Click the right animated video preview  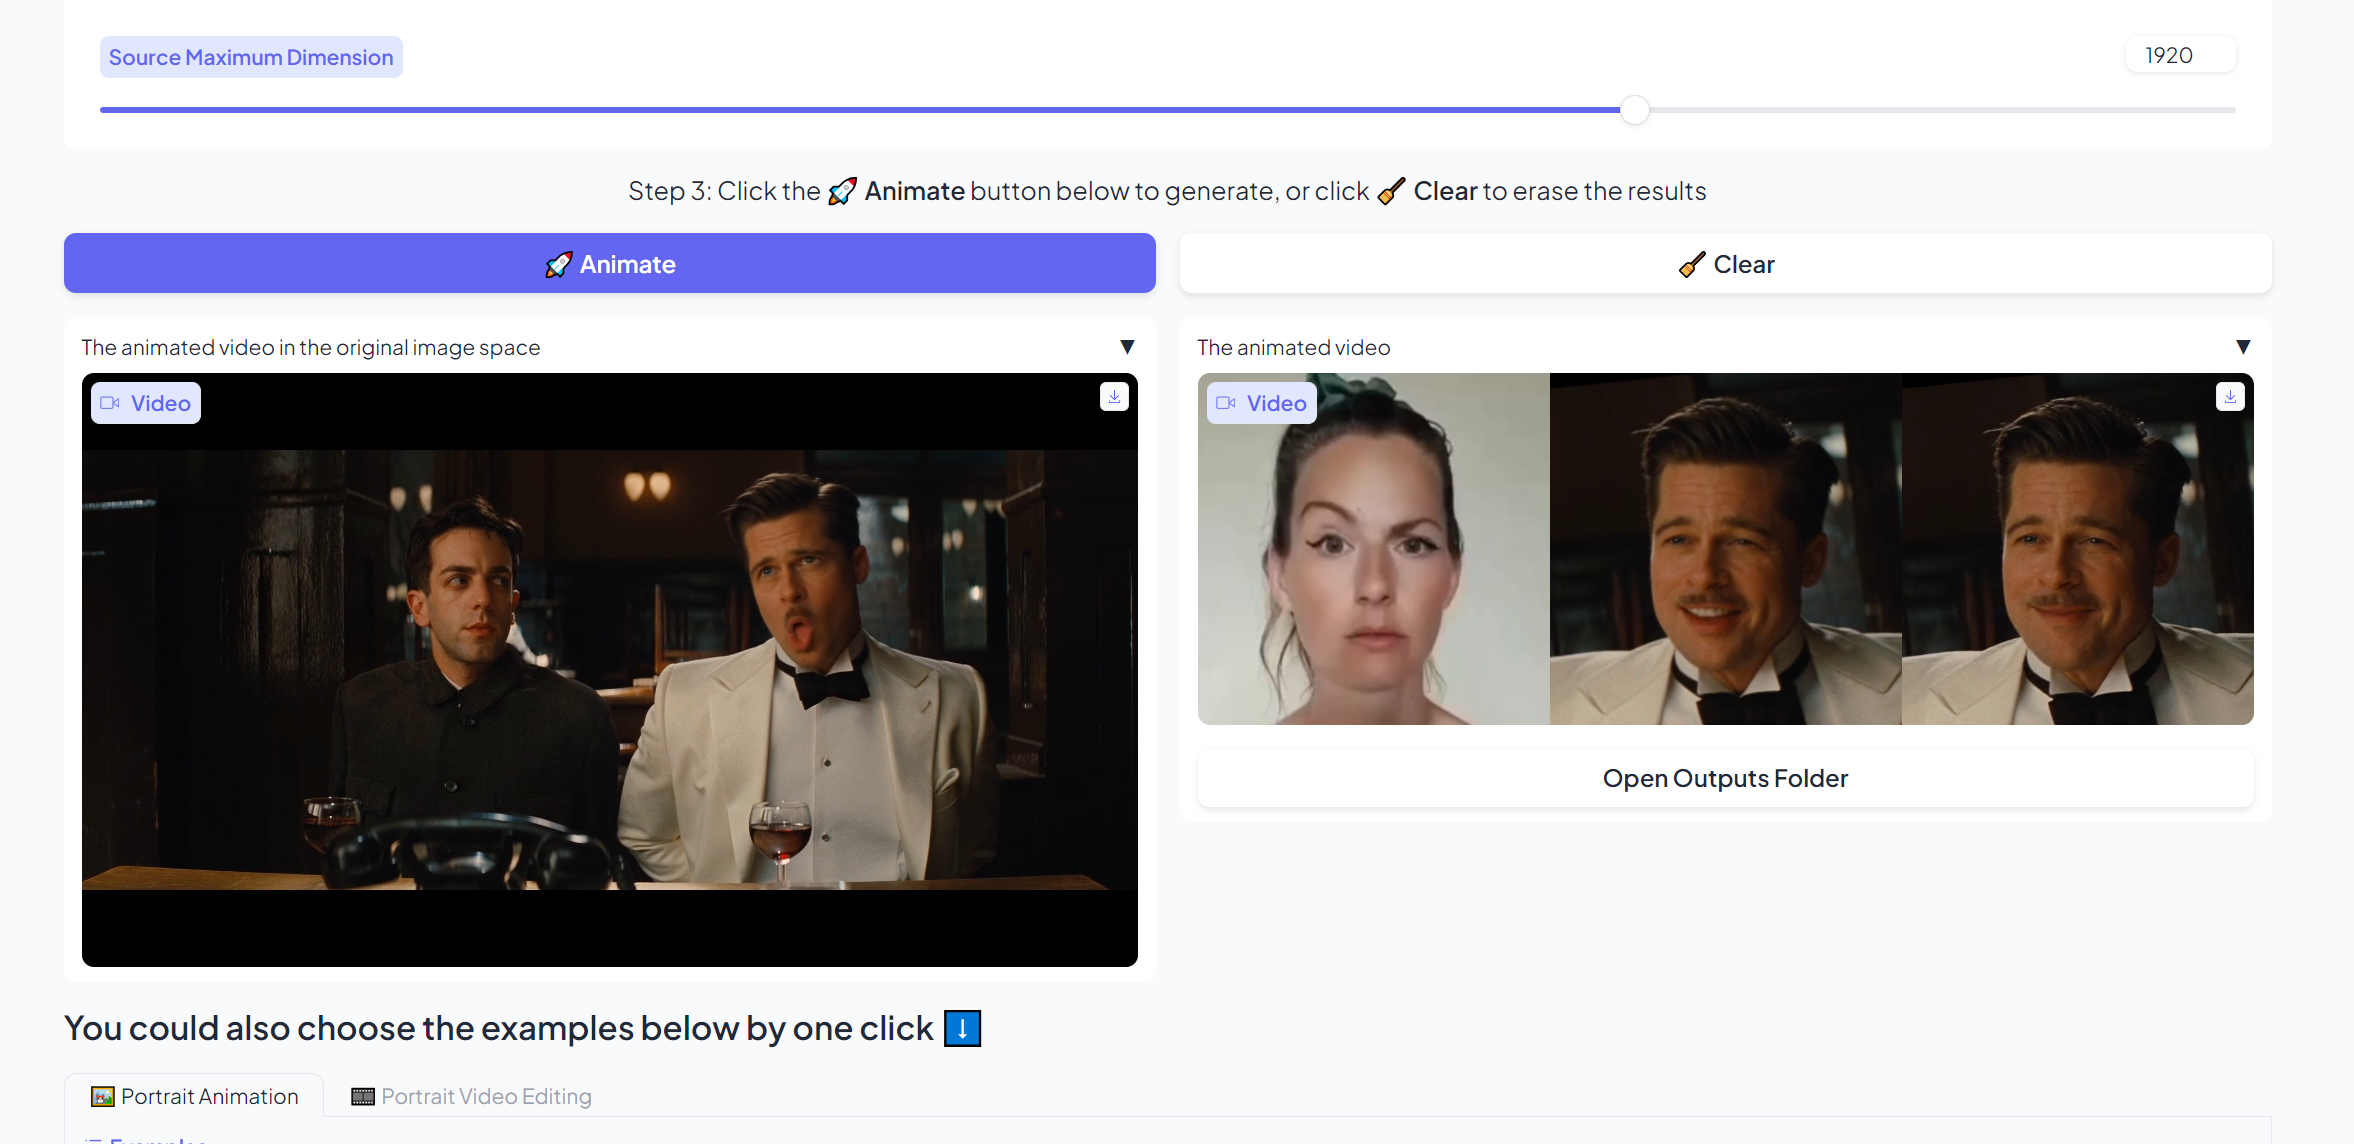pos(1725,549)
